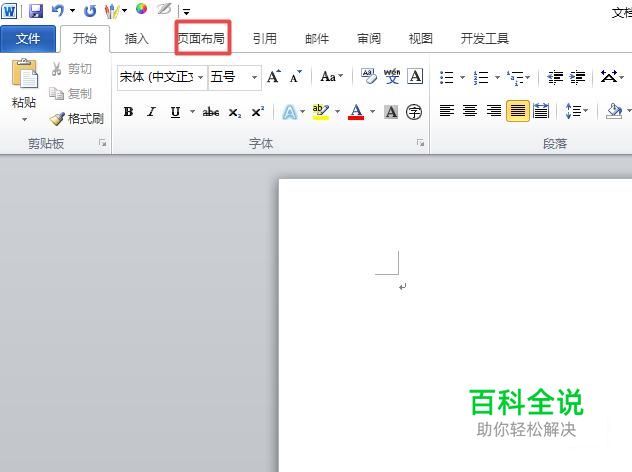Image resolution: width=632 pixels, height=472 pixels.
Task: Click the color wheel icon in quick access
Action: coord(141,8)
